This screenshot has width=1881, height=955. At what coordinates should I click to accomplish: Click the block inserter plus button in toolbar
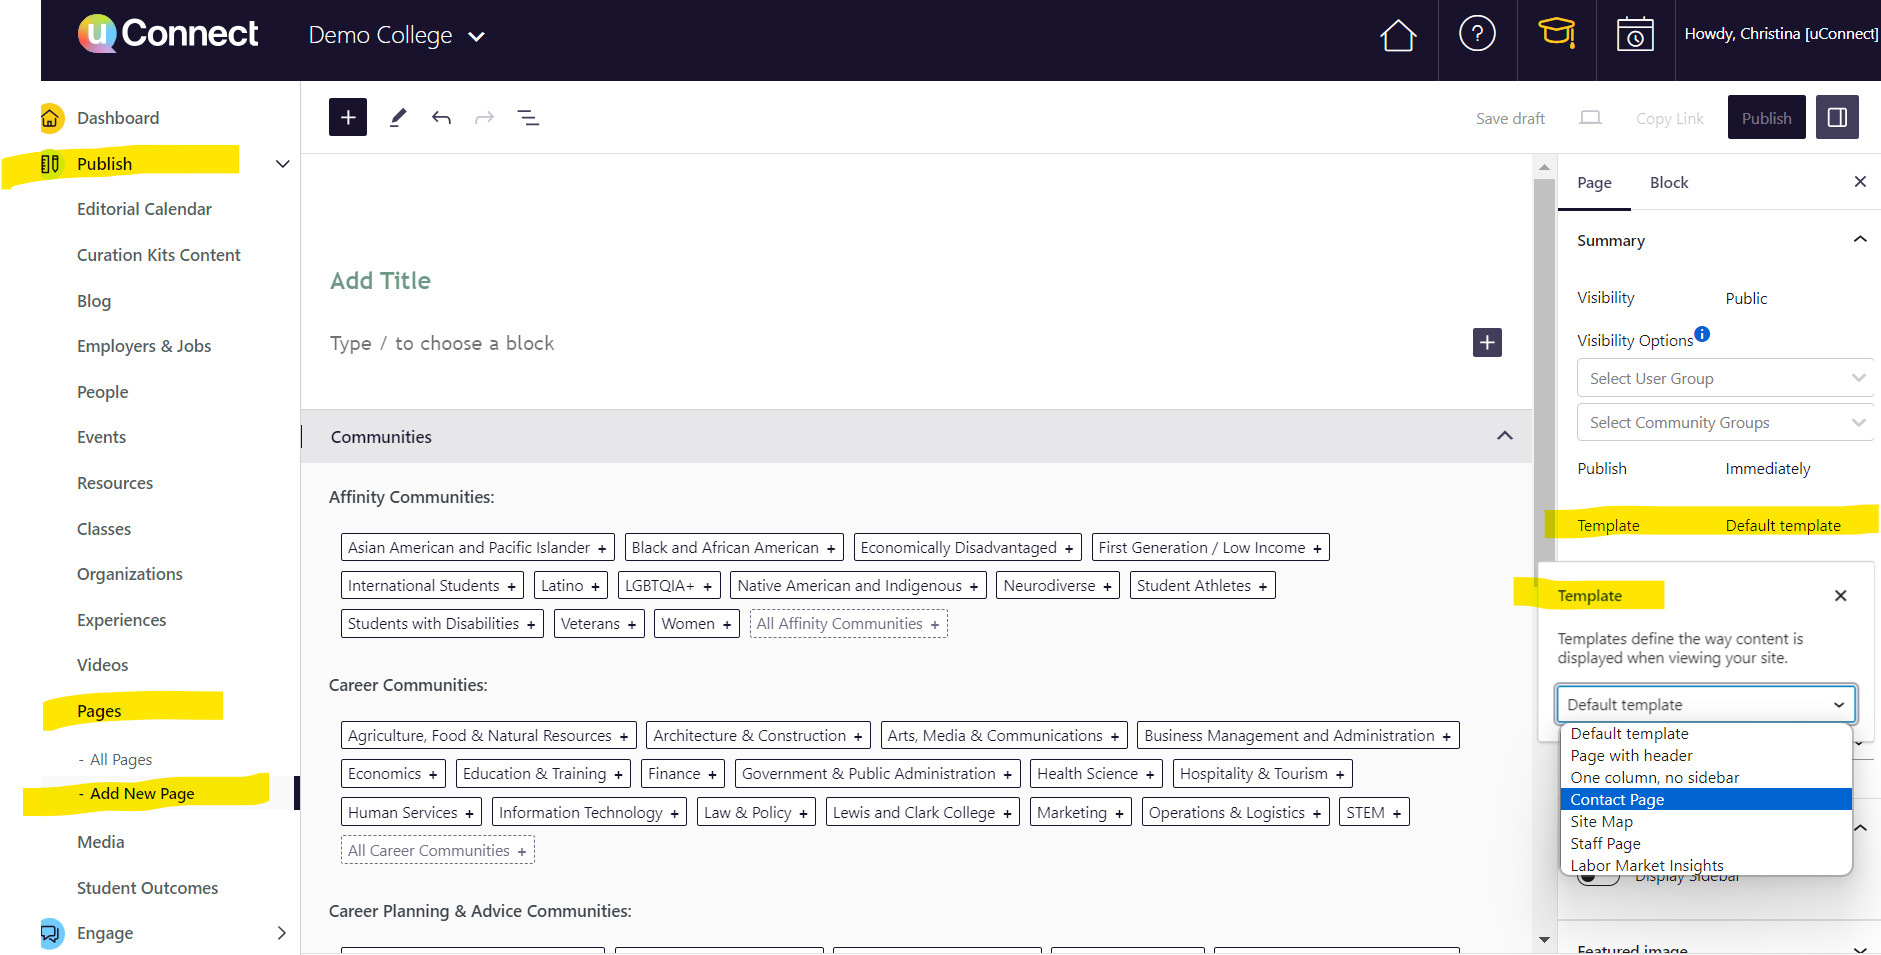tap(348, 117)
